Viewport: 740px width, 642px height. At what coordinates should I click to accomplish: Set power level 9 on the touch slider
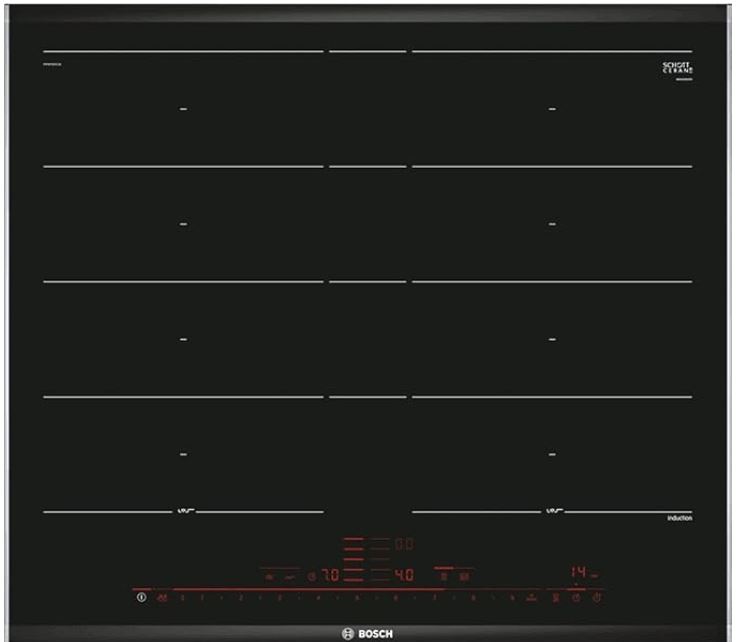click(512, 598)
